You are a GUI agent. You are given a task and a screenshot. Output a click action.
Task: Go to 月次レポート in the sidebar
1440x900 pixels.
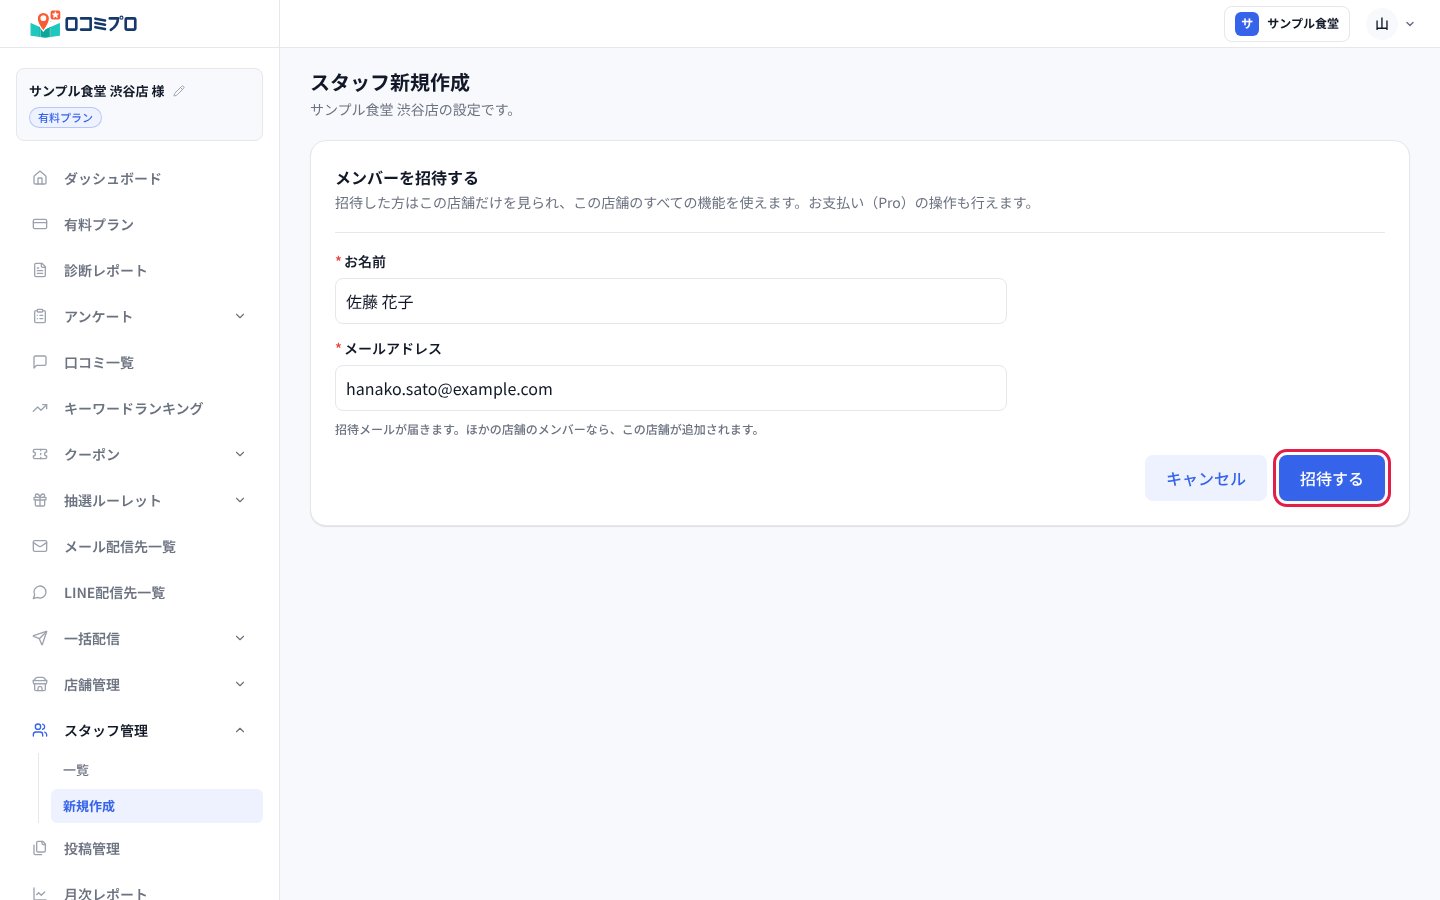(x=140, y=893)
